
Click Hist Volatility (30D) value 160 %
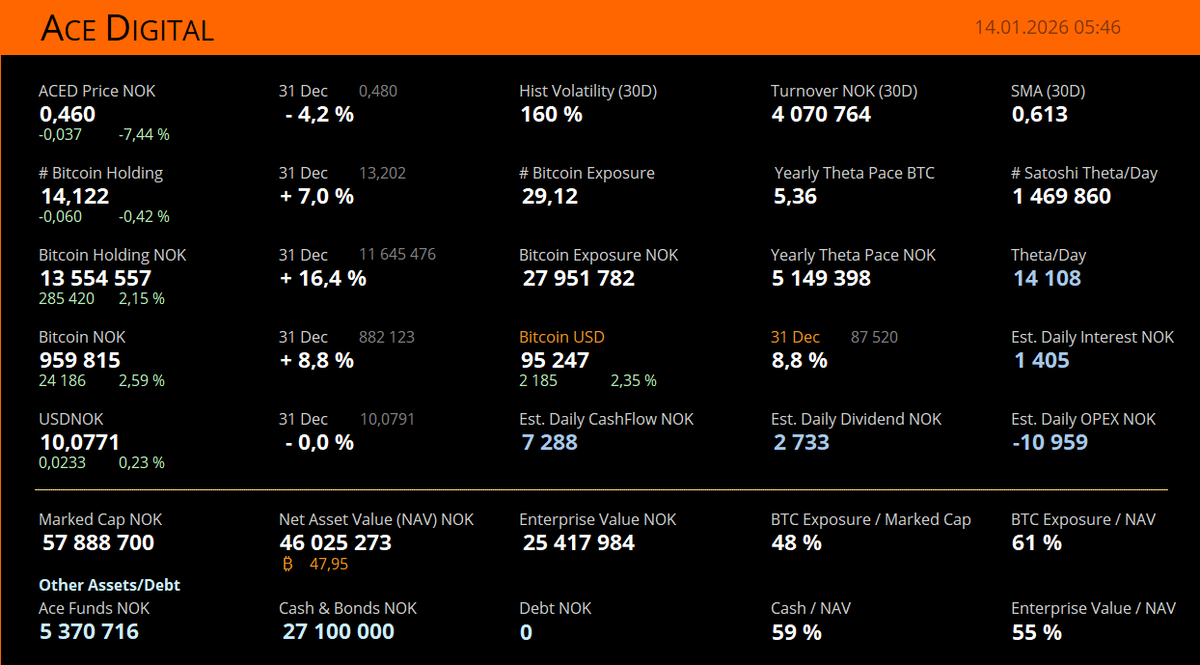click(x=551, y=114)
